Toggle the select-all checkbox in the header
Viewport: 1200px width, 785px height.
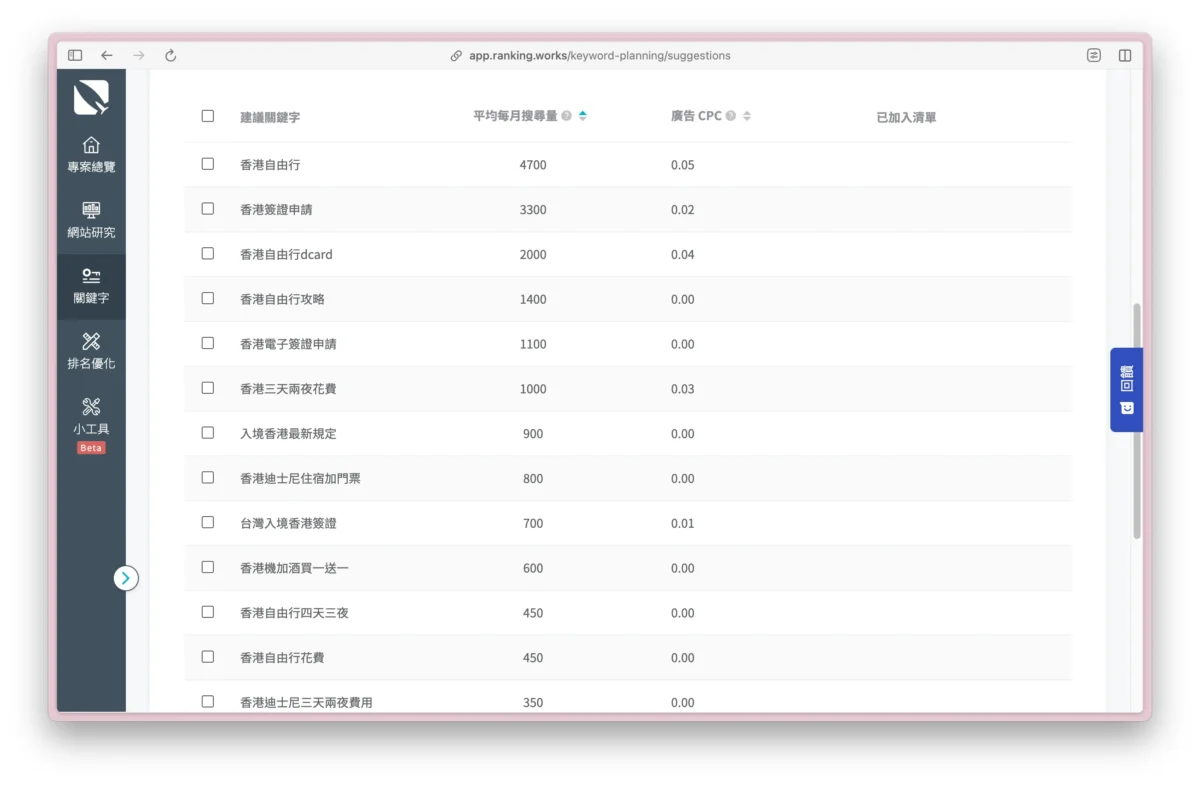click(208, 116)
